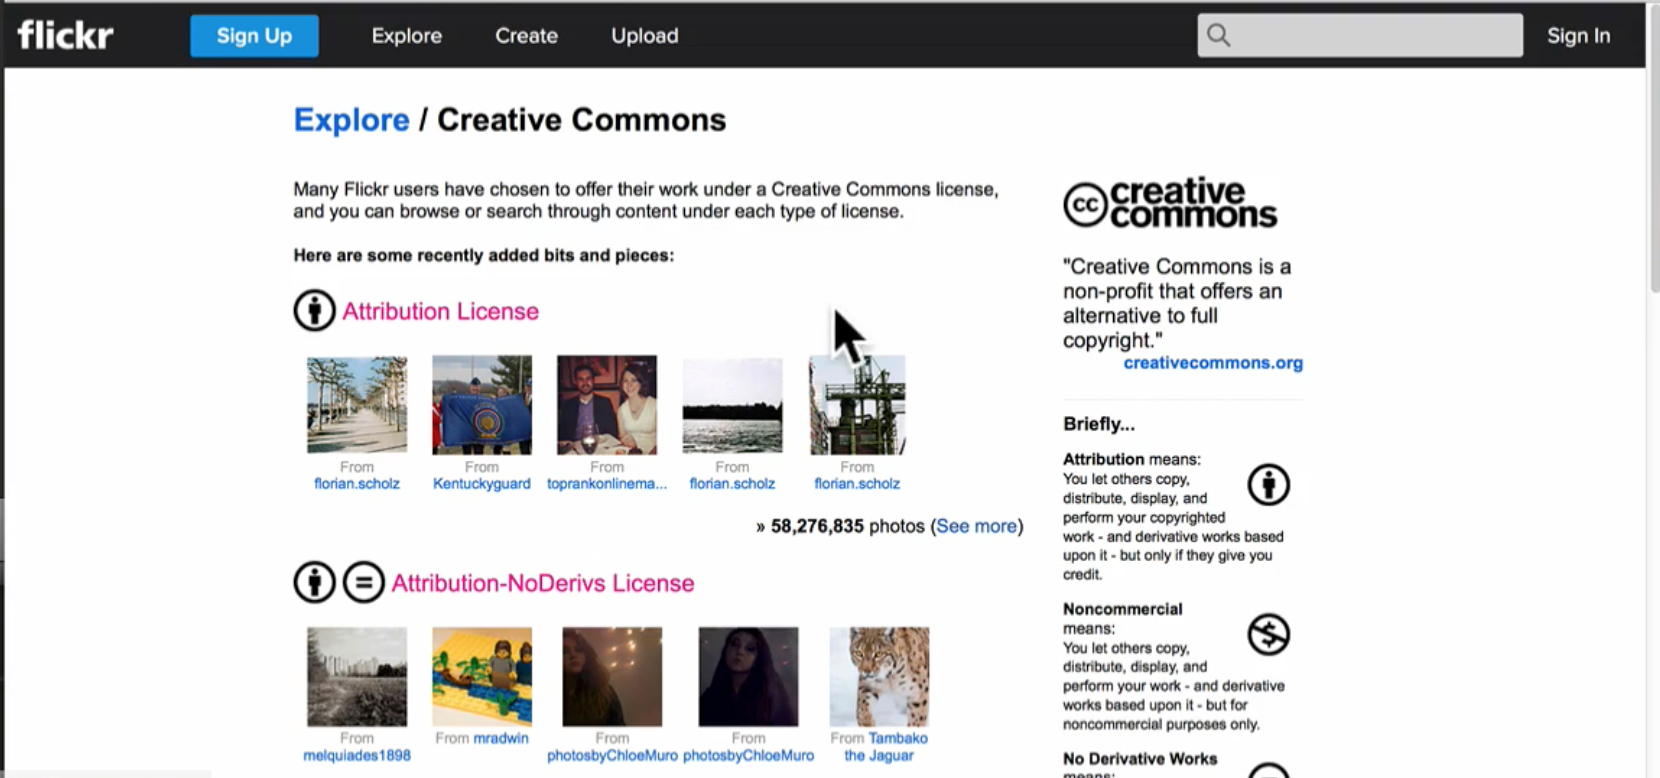
Task: Click the melquiades1898 user link
Action: [x=357, y=755]
